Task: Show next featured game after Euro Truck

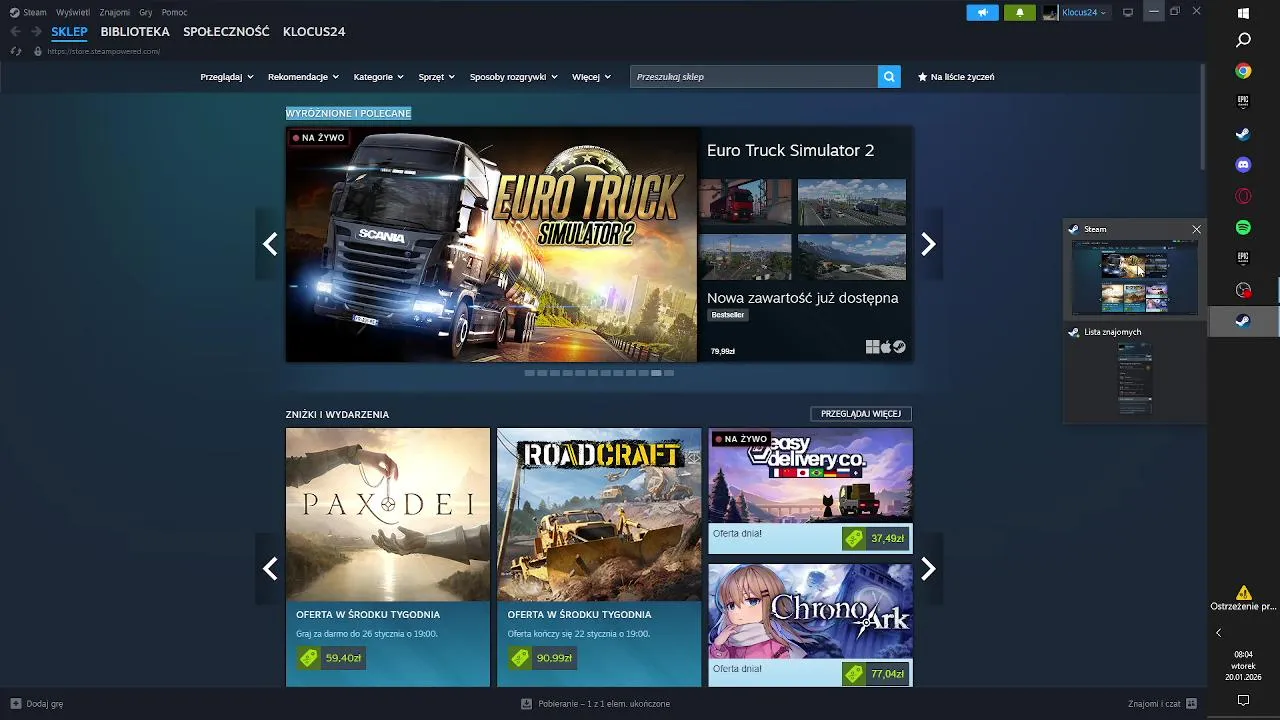Action: click(x=928, y=244)
